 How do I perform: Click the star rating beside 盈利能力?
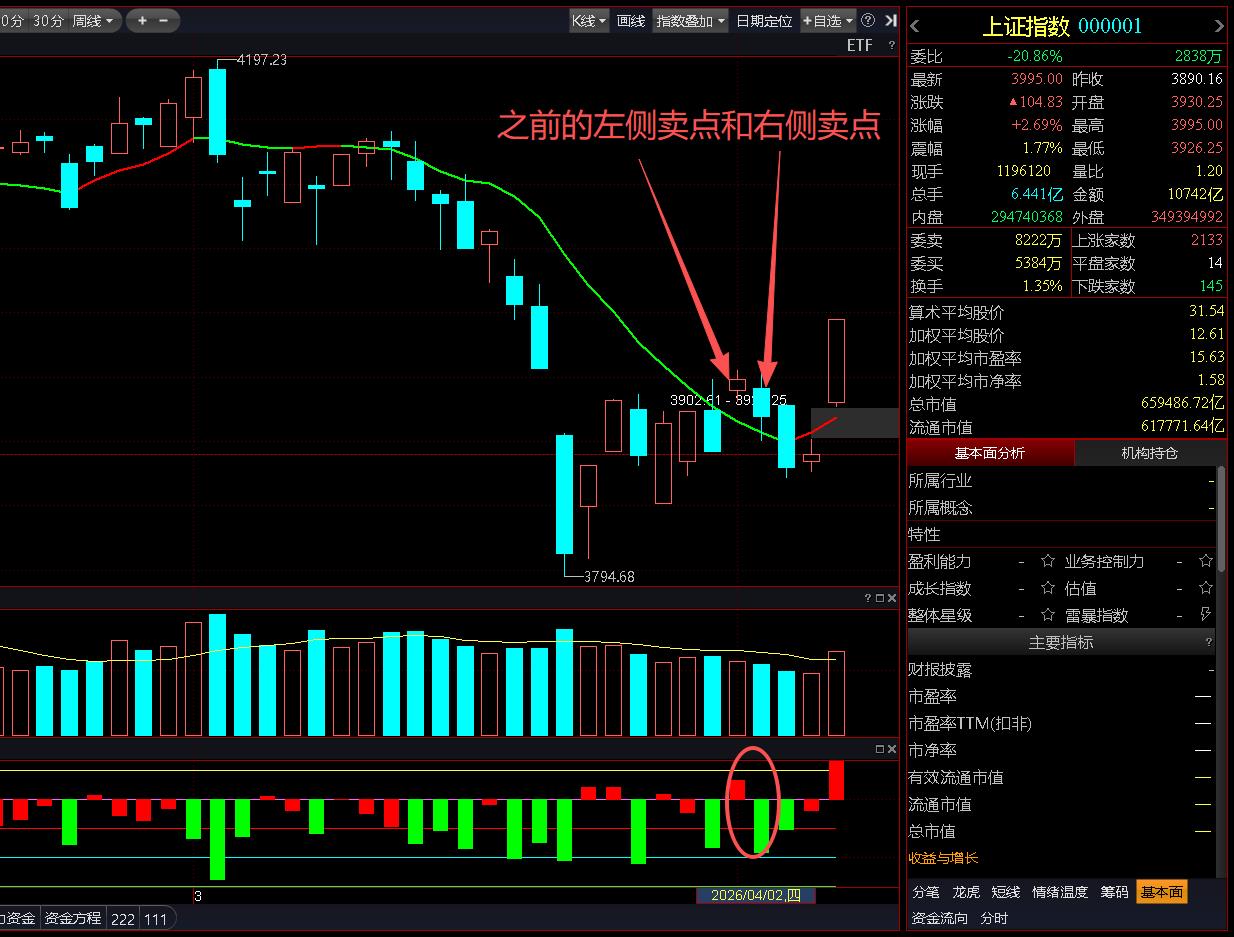coord(1048,562)
